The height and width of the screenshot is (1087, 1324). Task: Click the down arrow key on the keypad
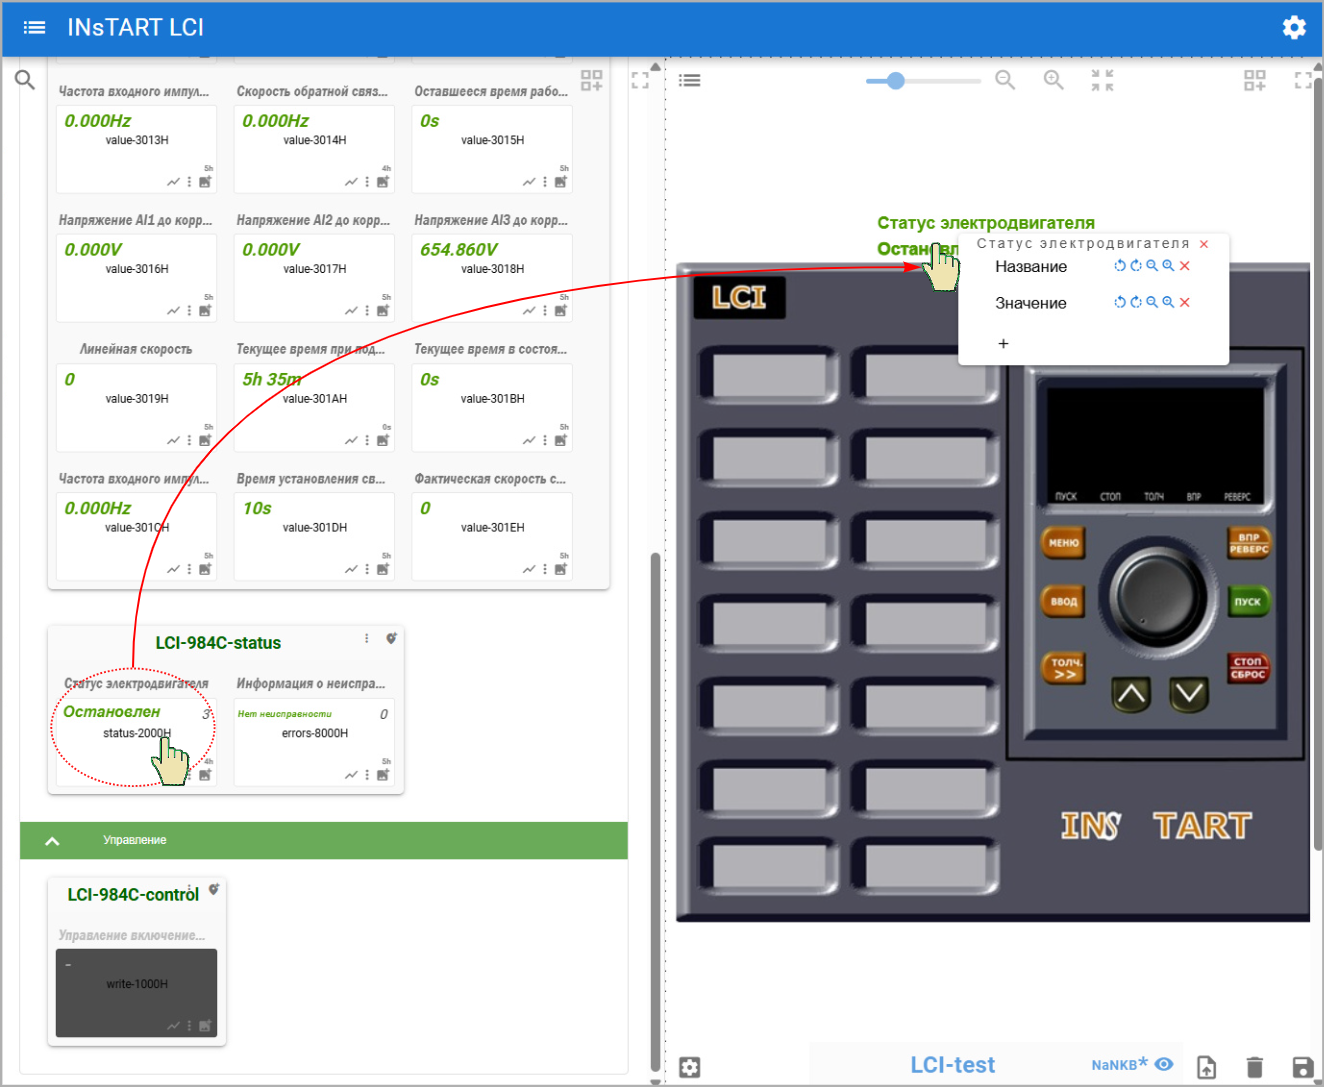point(1189,694)
